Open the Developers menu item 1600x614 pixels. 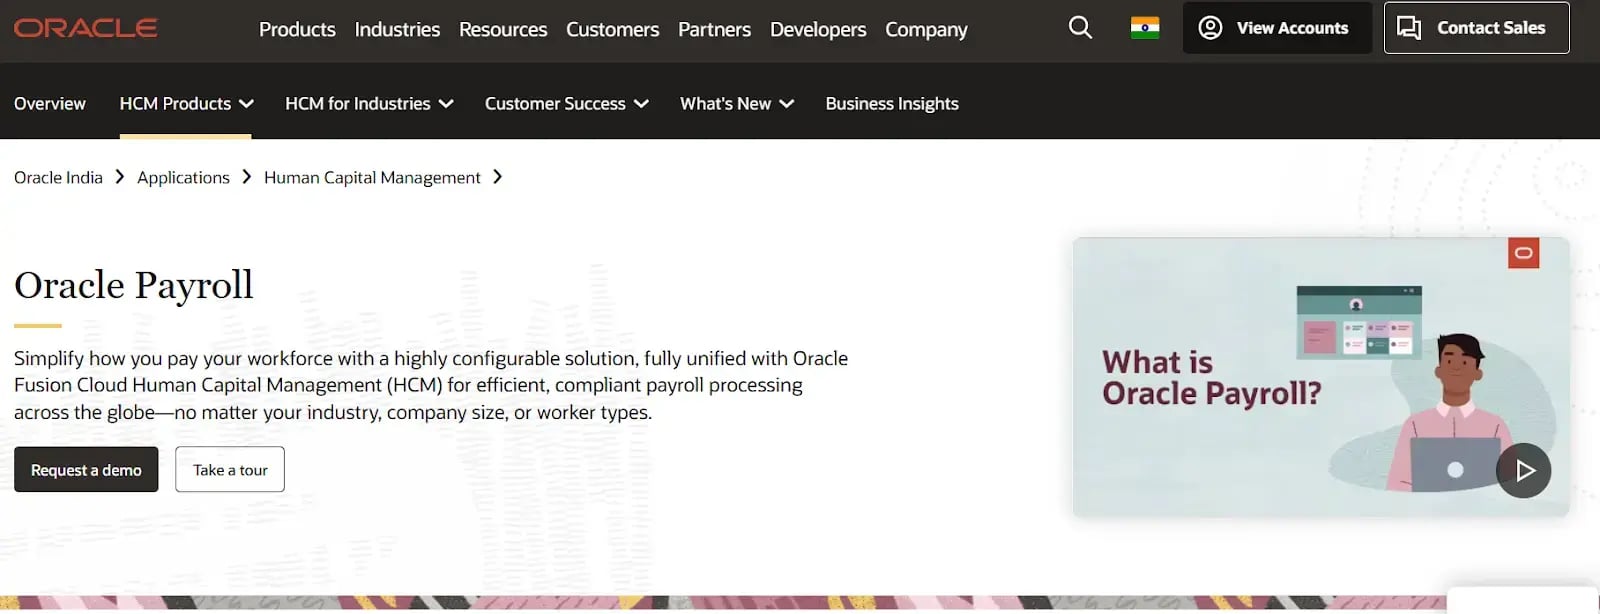coord(818,29)
